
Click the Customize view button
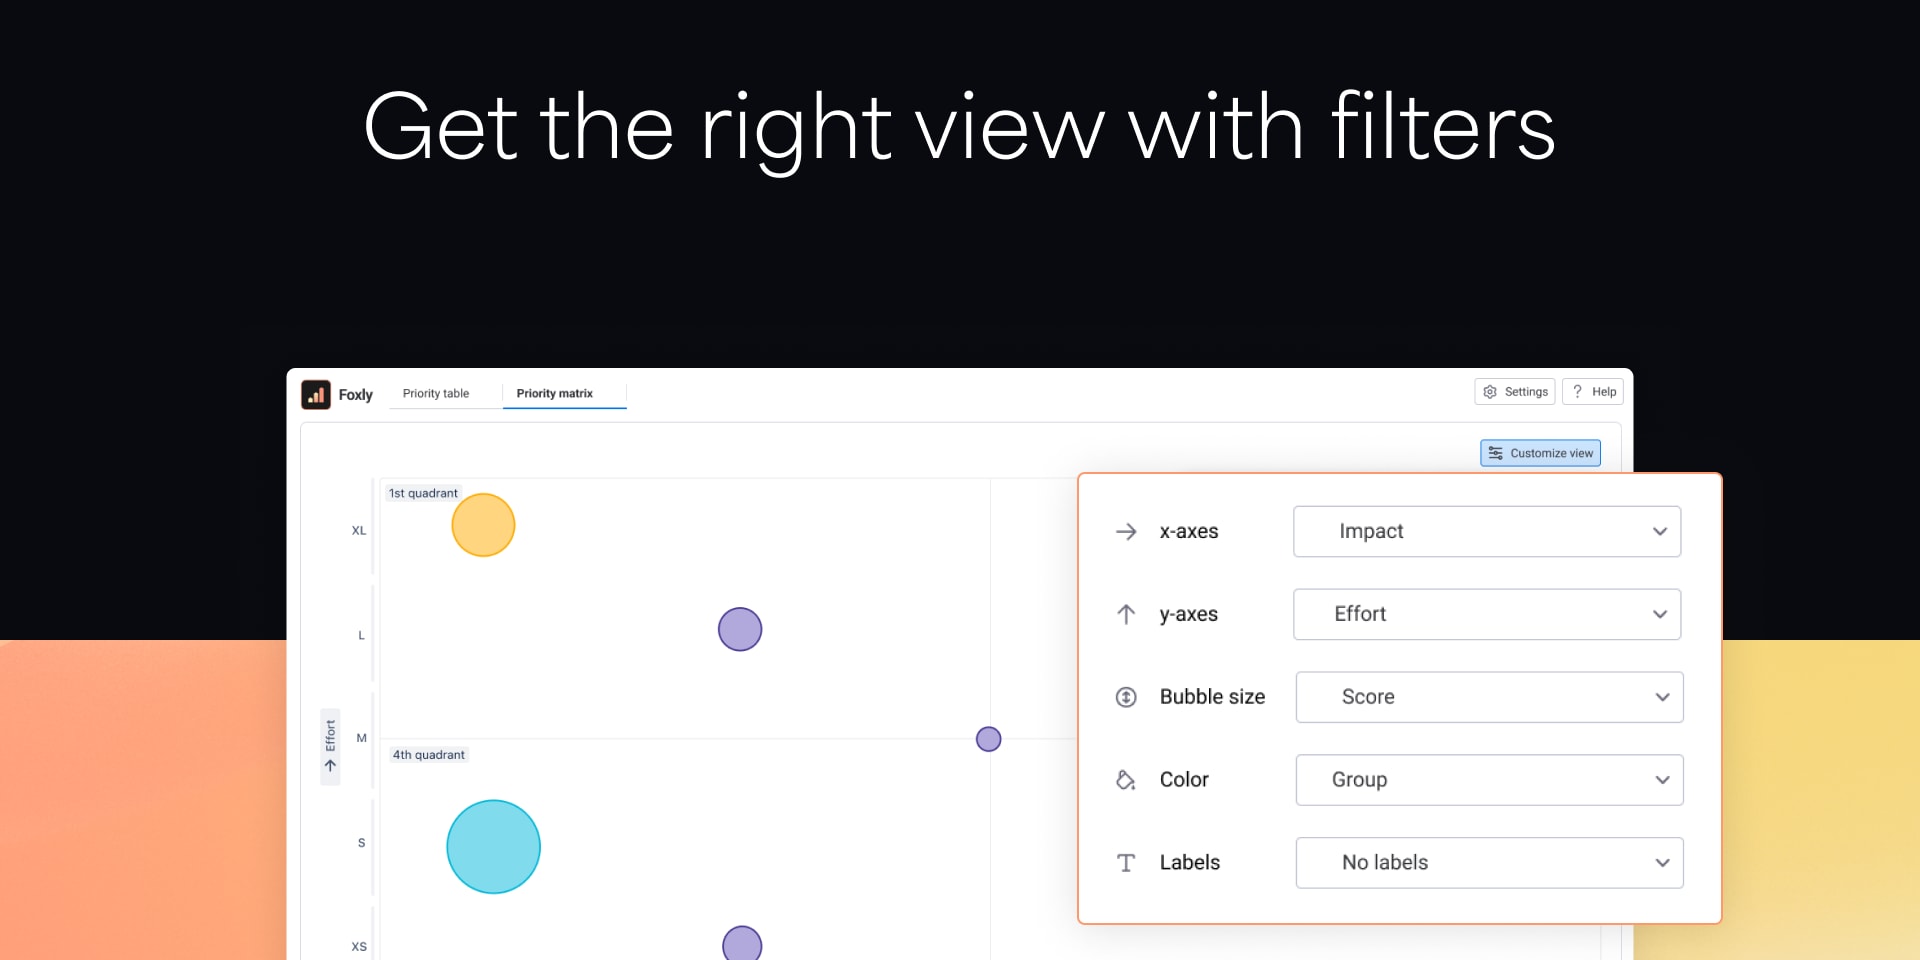point(1540,453)
